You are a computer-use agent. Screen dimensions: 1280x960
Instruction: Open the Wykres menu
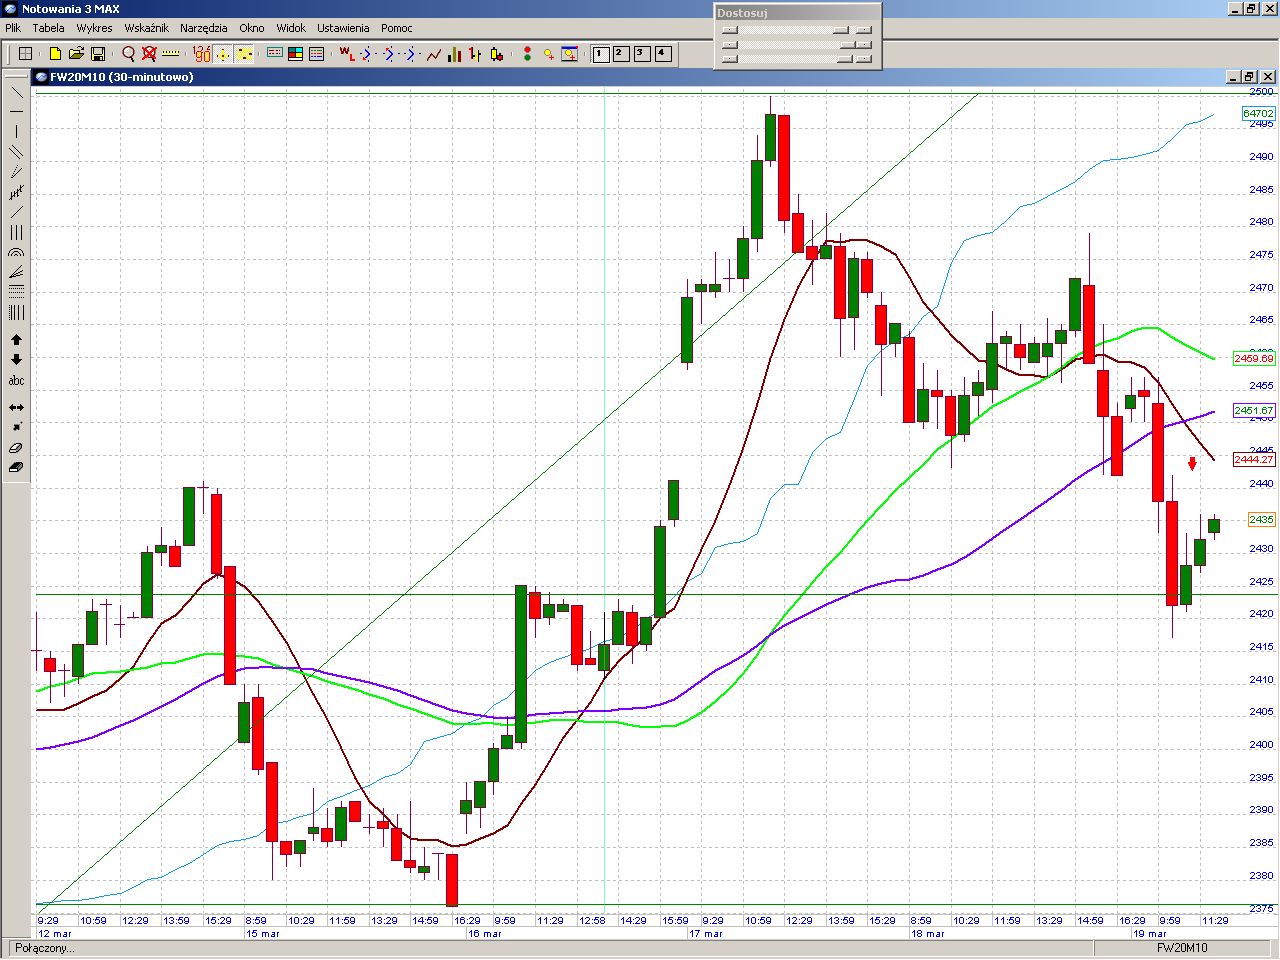tap(94, 28)
